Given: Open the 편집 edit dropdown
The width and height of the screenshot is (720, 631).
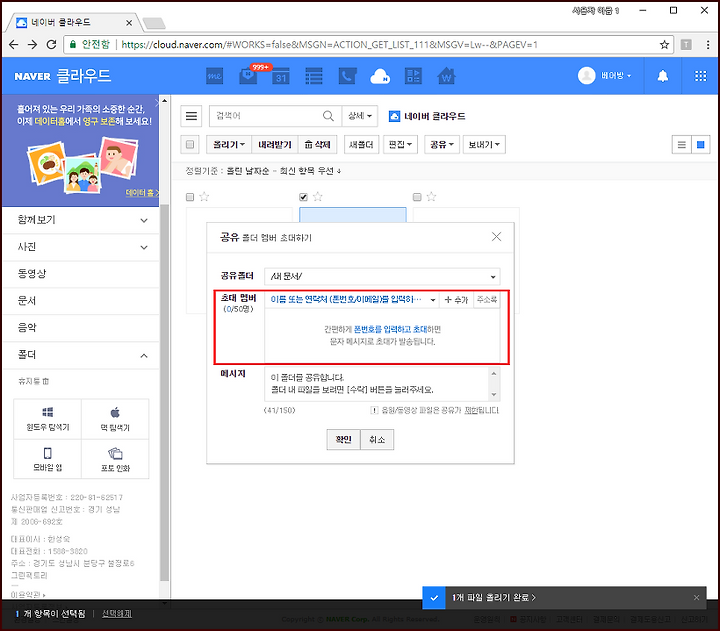Looking at the screenshot, I should pyautogui.click(x=400, y=145).
